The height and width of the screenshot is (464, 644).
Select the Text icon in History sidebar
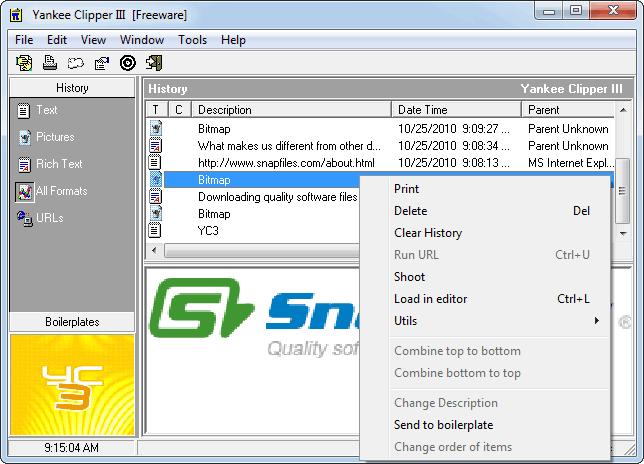click(x=23, y=110)
